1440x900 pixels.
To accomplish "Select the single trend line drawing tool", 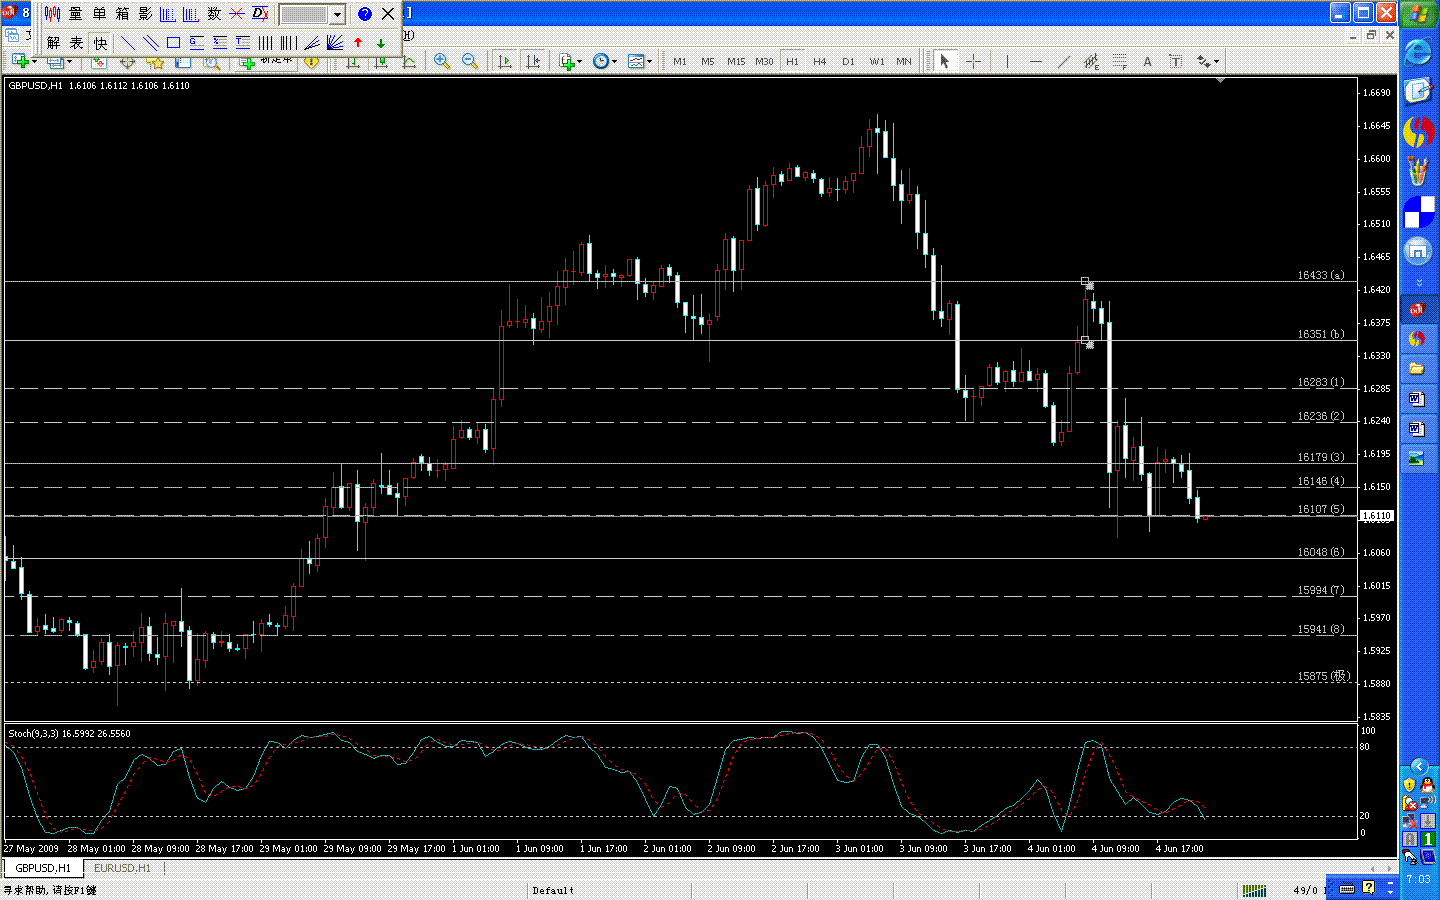I will coord(127,43).
